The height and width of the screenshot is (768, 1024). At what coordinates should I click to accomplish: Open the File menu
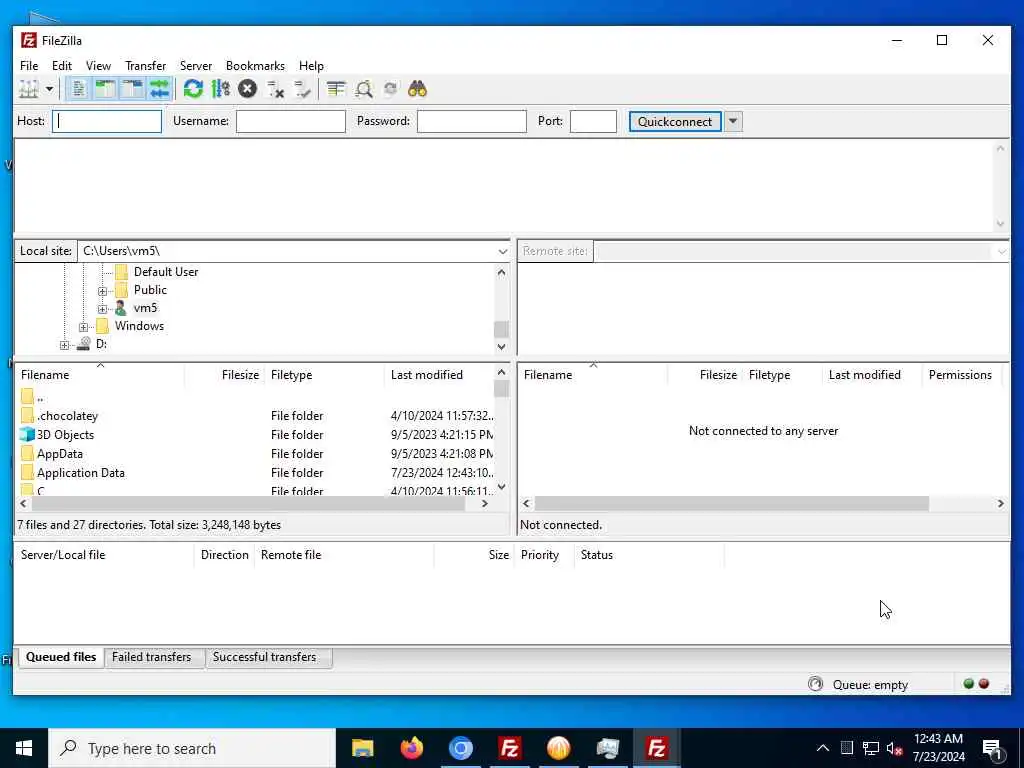pos(29,66)
